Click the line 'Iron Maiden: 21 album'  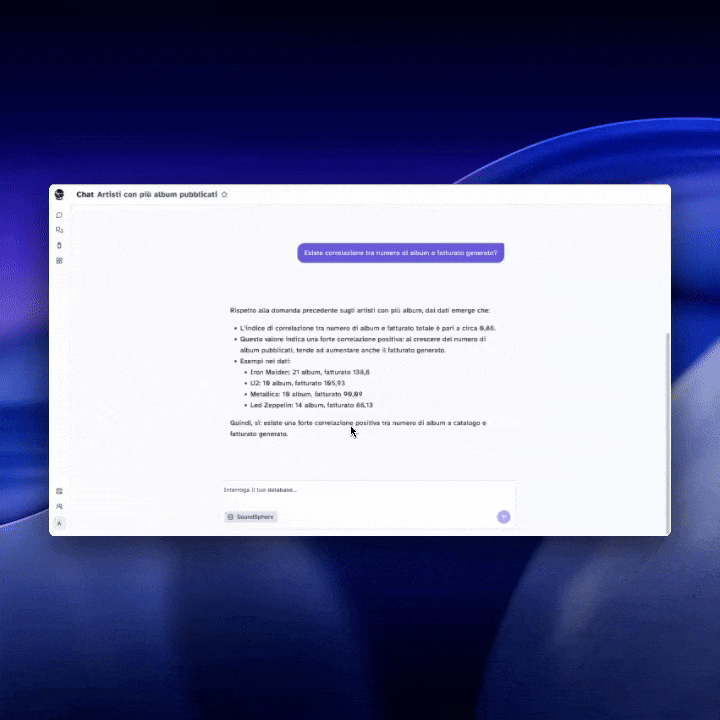pyautogui.click(x=310, y=372)
